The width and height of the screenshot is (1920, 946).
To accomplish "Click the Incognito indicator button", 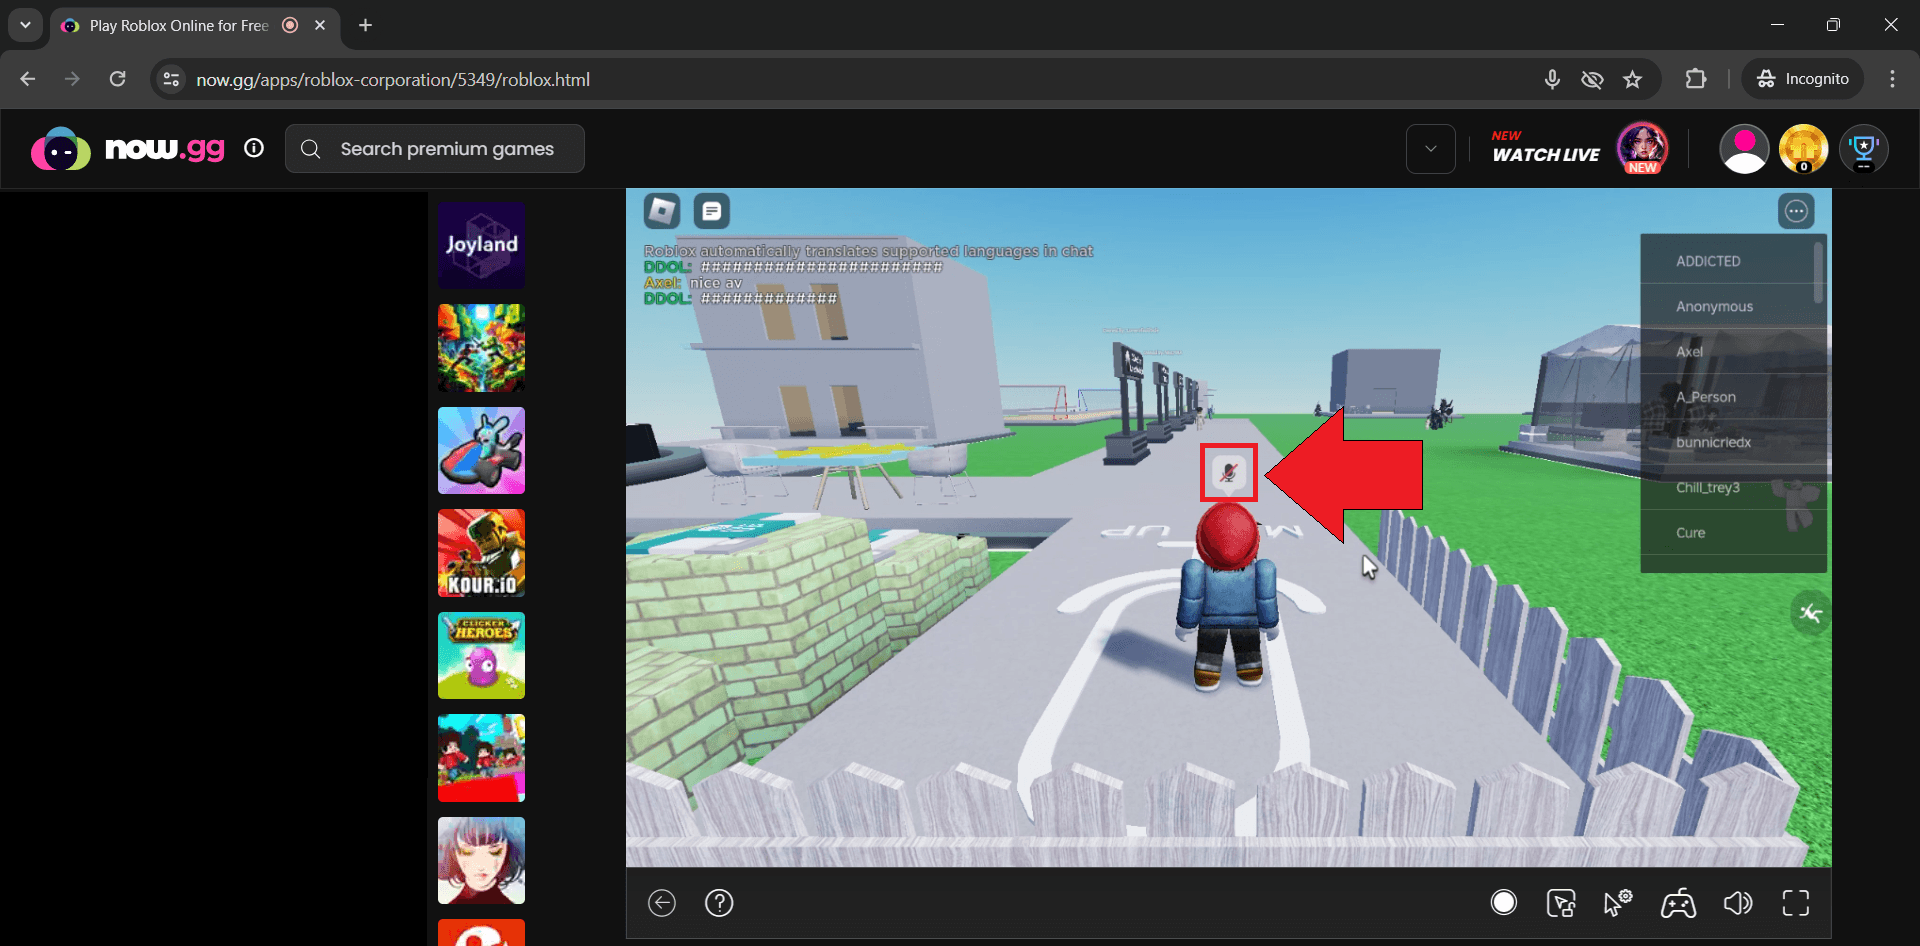I will [1803, 79].
